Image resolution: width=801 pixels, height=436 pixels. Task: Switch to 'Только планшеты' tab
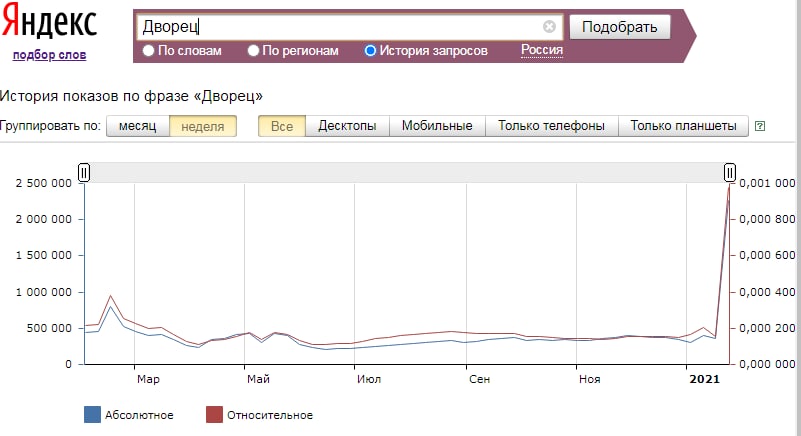pyautogui.click(x=684, y=126)
